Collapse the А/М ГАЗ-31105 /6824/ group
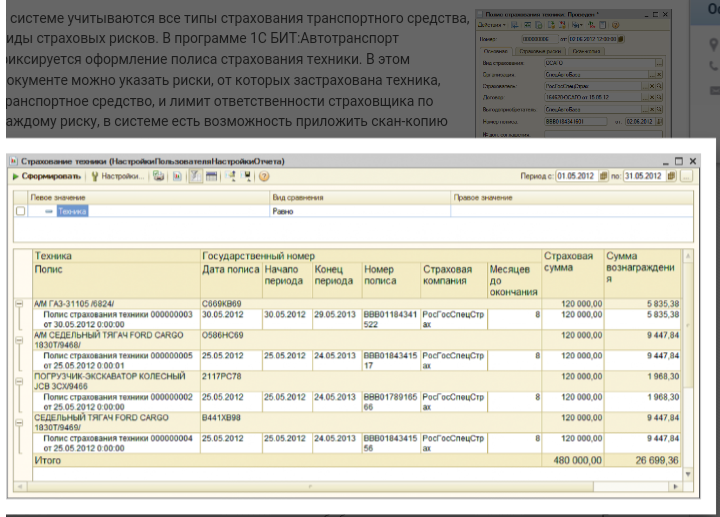This screenshot has height=517, width=720. [x=19, y=303]
